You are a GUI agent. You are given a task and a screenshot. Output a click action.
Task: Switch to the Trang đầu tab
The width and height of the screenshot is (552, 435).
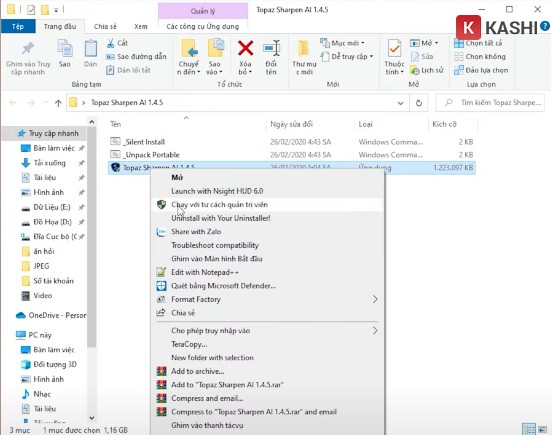(x=60, y=26)
